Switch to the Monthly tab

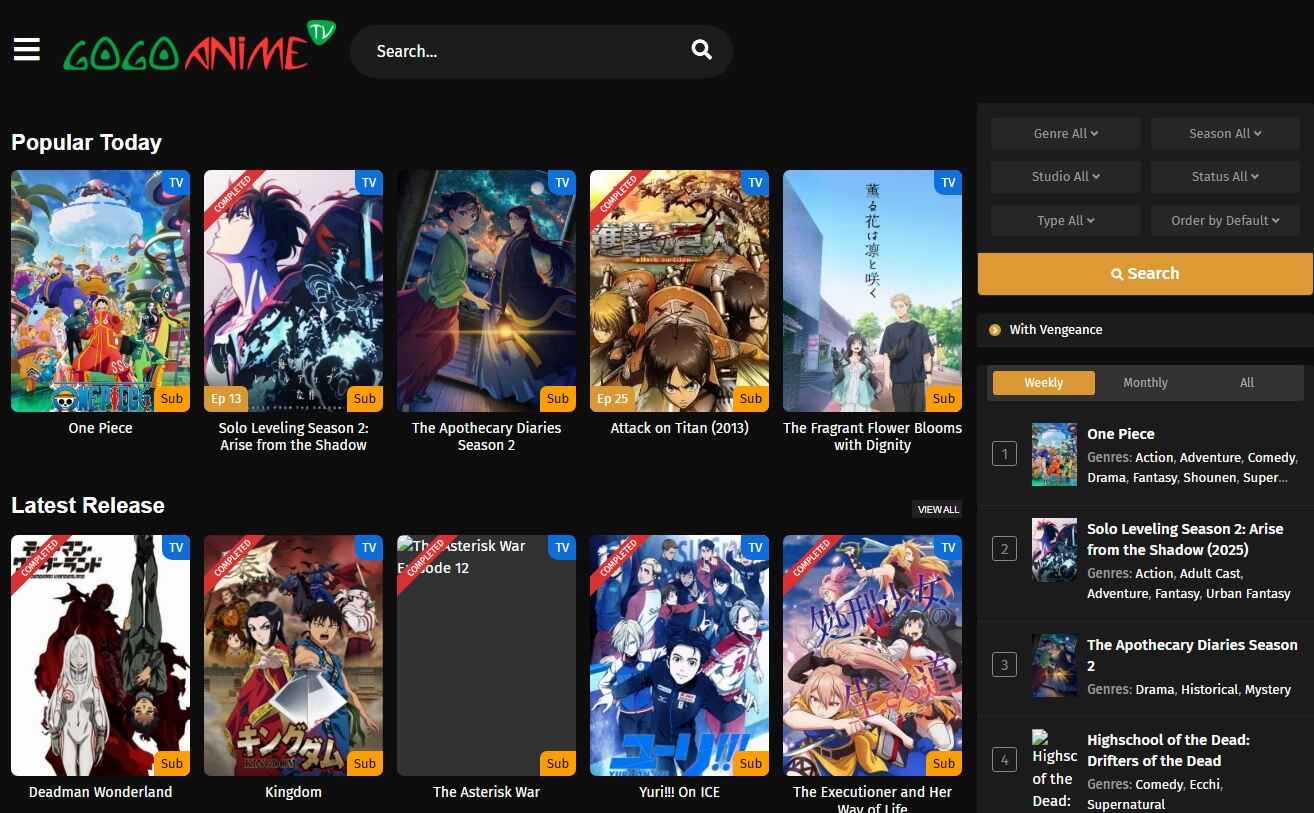click(x=1145, y=382)
